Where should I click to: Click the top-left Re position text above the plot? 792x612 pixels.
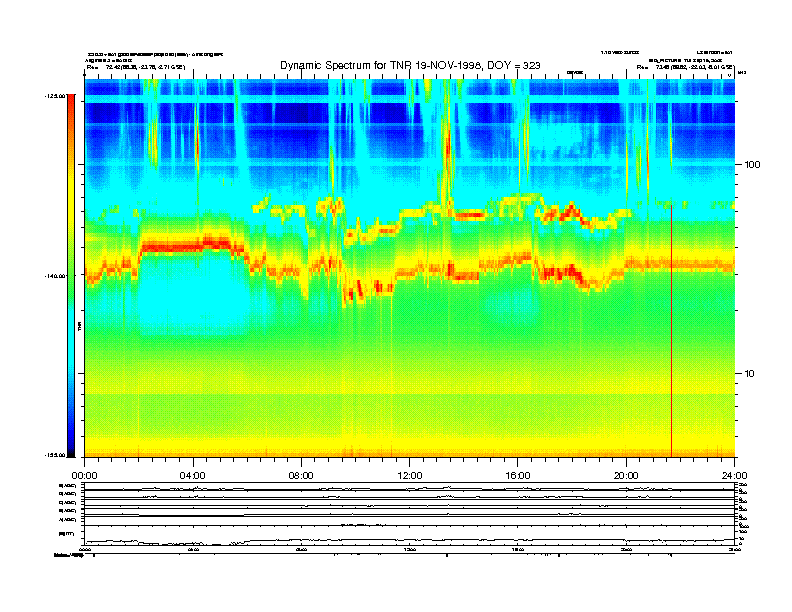click(136, 67)
